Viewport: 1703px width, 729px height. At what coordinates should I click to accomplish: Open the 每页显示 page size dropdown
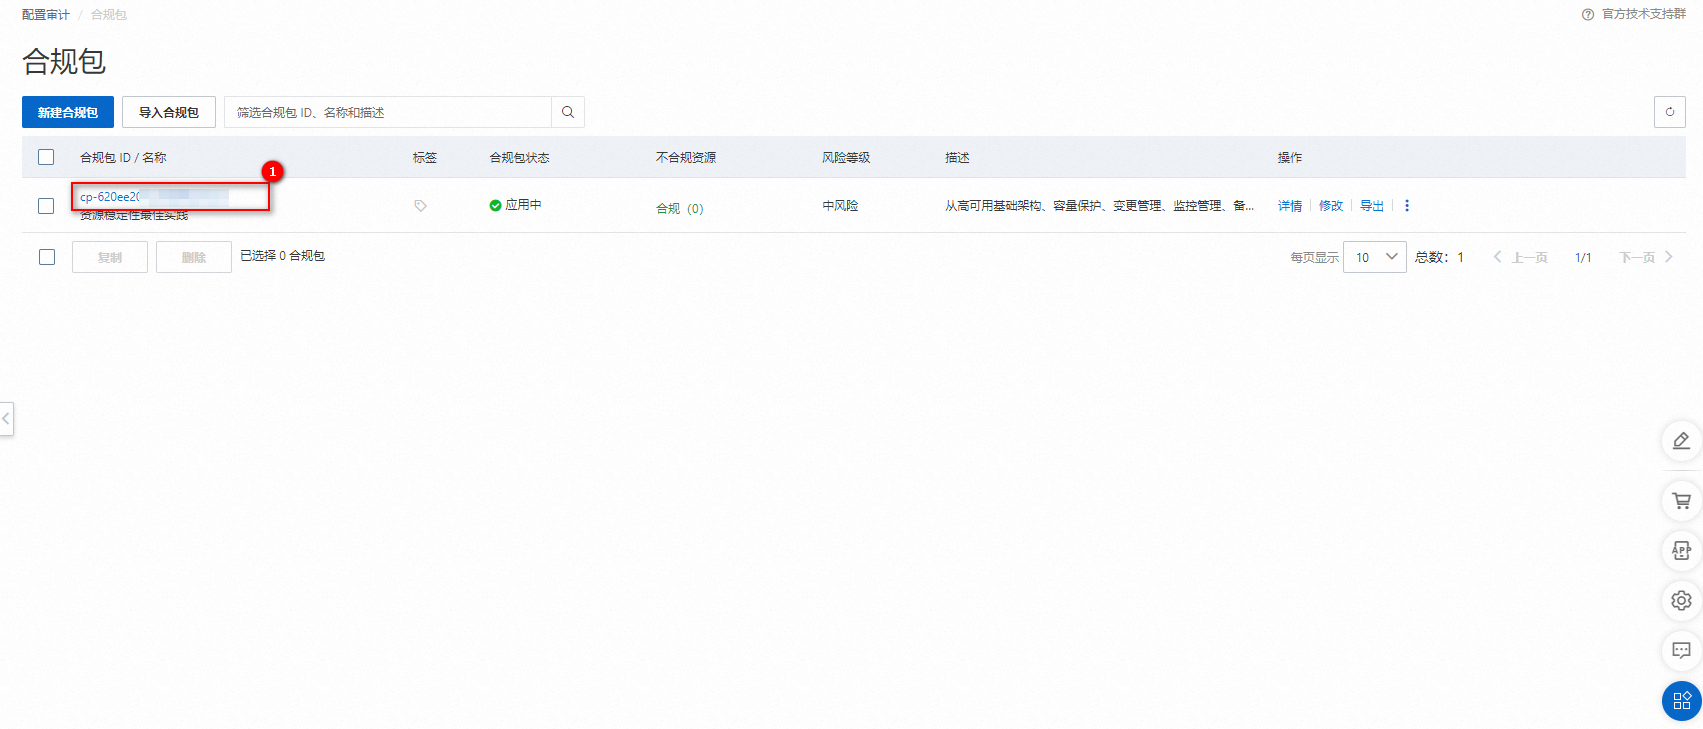point(1375,257)
